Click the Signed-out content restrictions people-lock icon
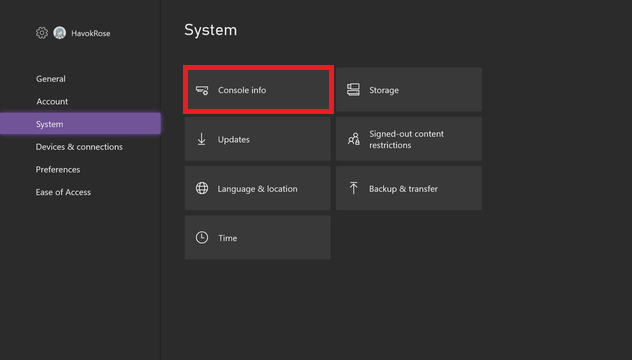Image resolution: width=632 pixels, height=360 pixels. pyautogui.click(x=353, y=139)
